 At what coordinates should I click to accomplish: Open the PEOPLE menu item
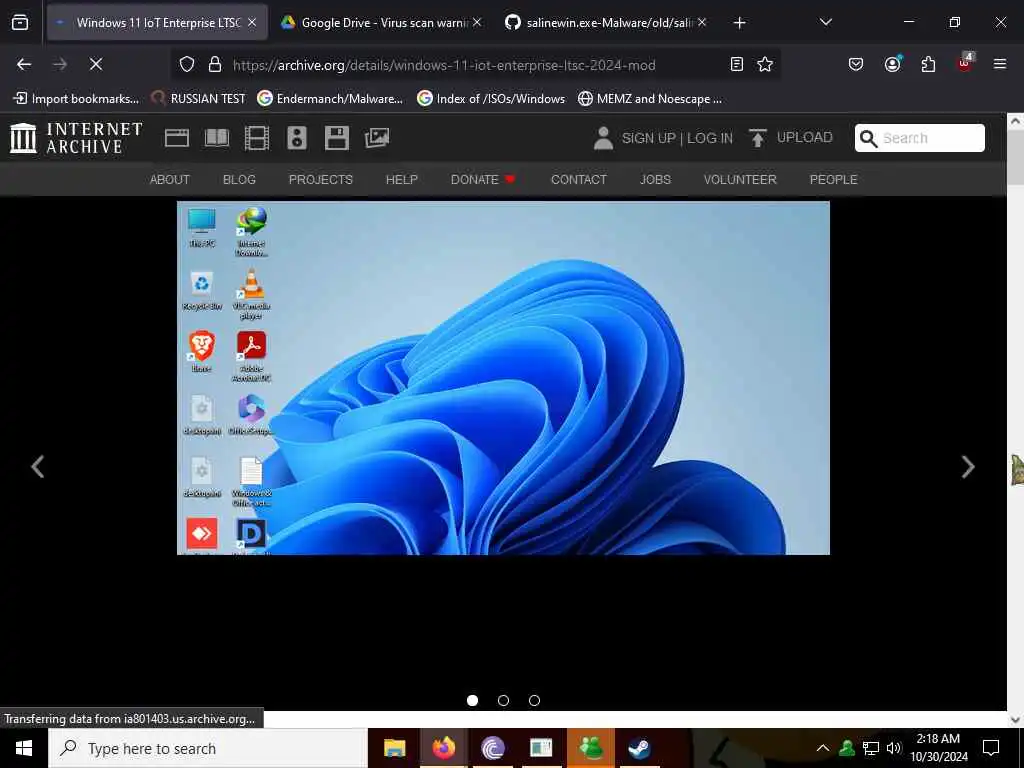833,179
